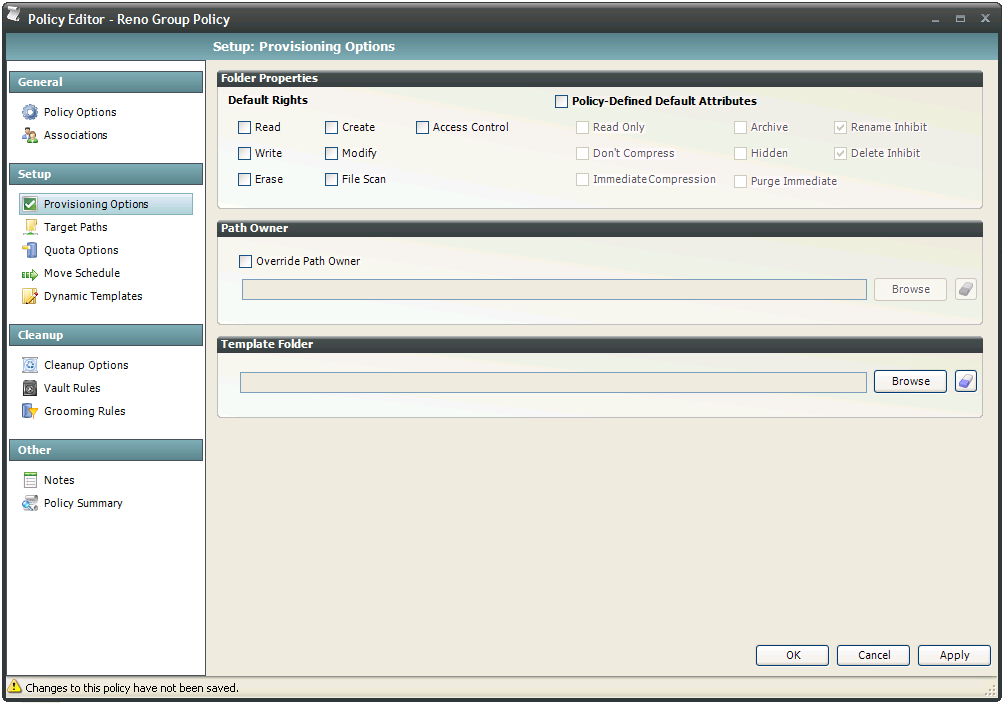Click the Grooming Rules icon
This screenshot has width=1003, height=703.
tap(30, 411)
